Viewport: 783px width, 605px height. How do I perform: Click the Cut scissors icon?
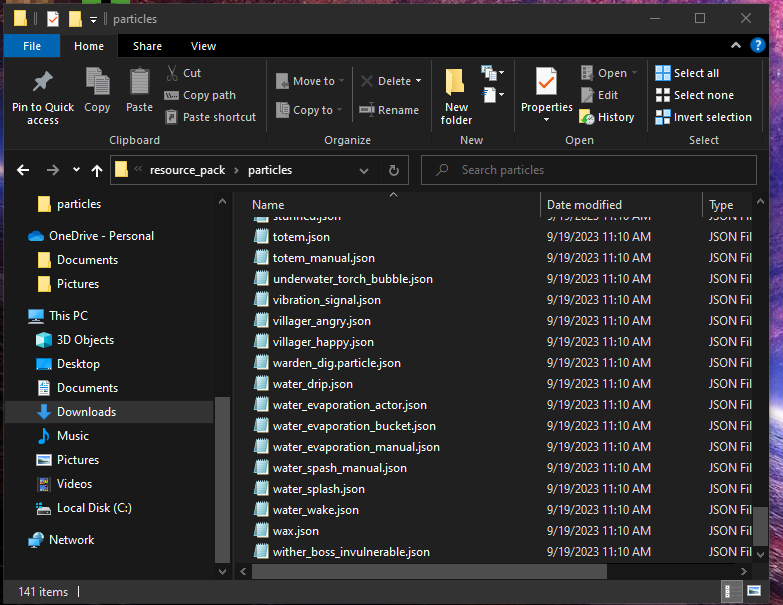(172, 73)
